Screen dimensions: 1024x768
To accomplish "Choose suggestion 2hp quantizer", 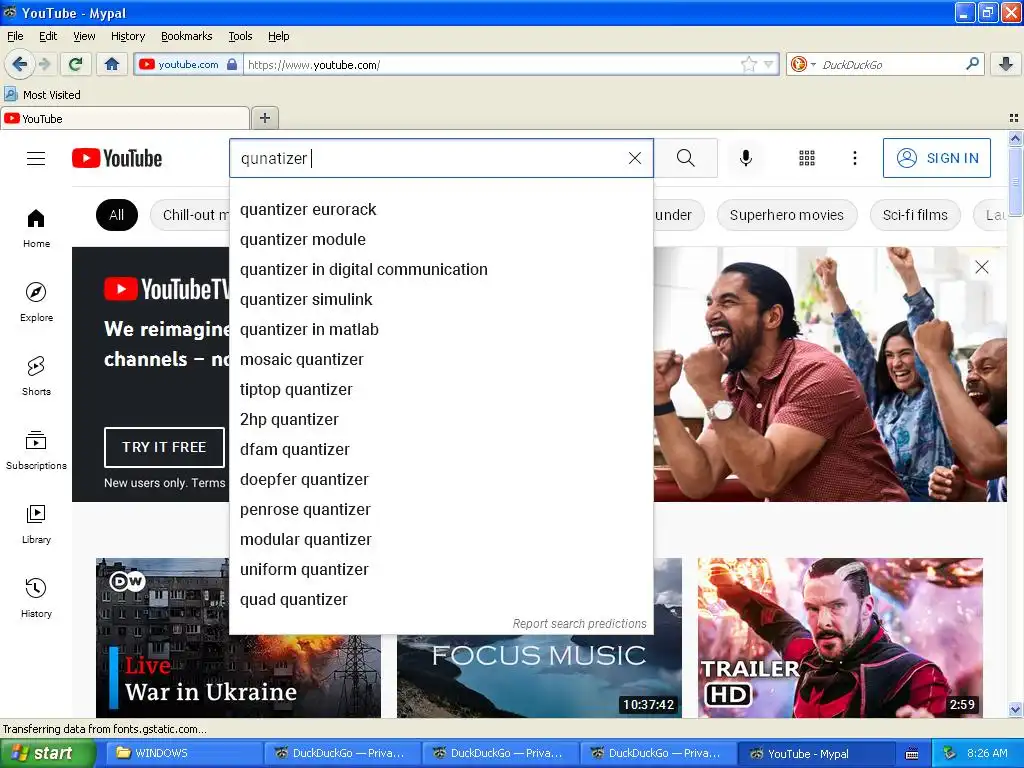I will [441, 420].
